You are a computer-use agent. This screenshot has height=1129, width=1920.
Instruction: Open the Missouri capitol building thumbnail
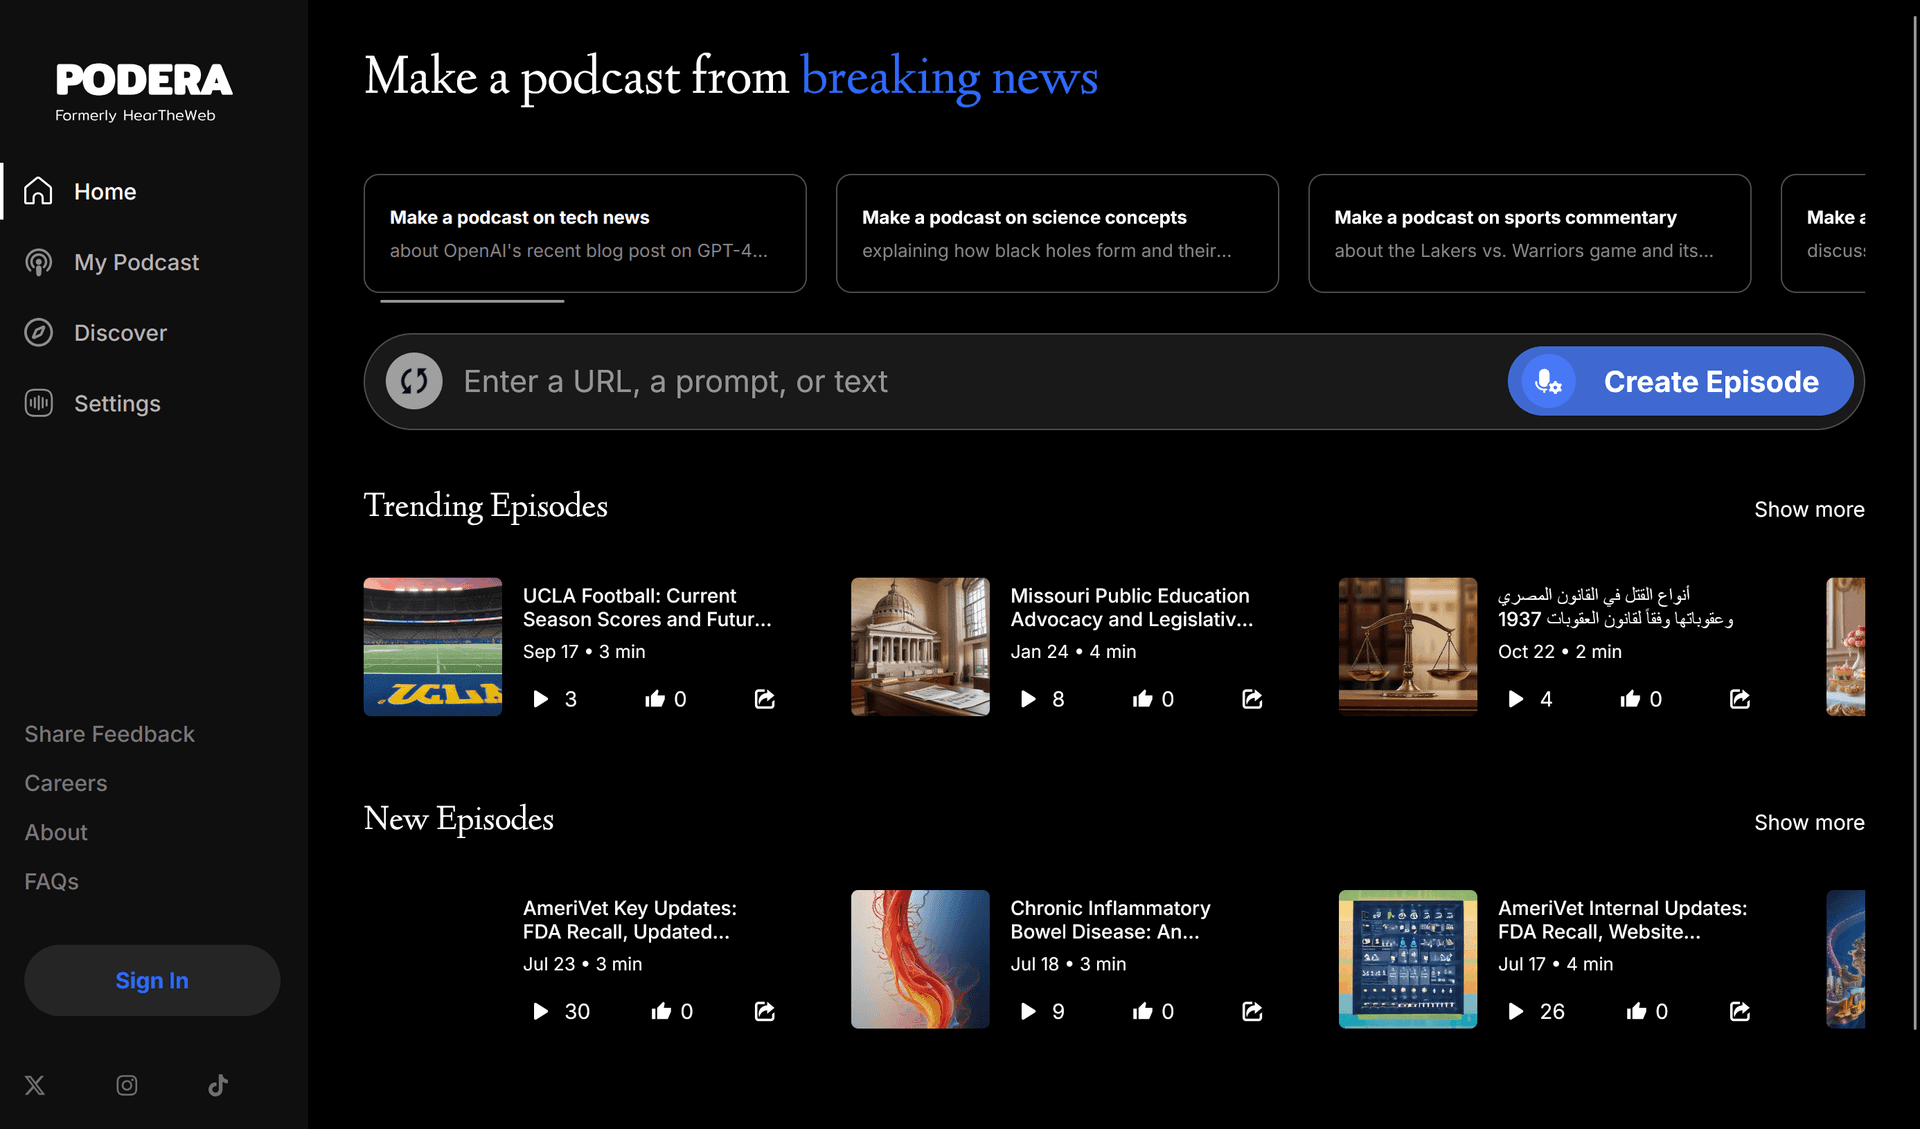pos(920,647)
